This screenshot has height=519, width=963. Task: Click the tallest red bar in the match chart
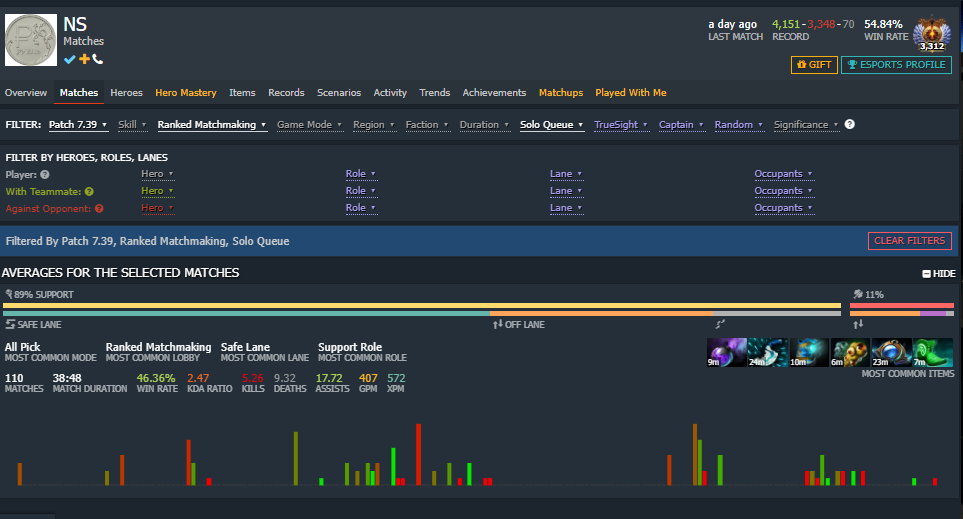pos(418,455)
